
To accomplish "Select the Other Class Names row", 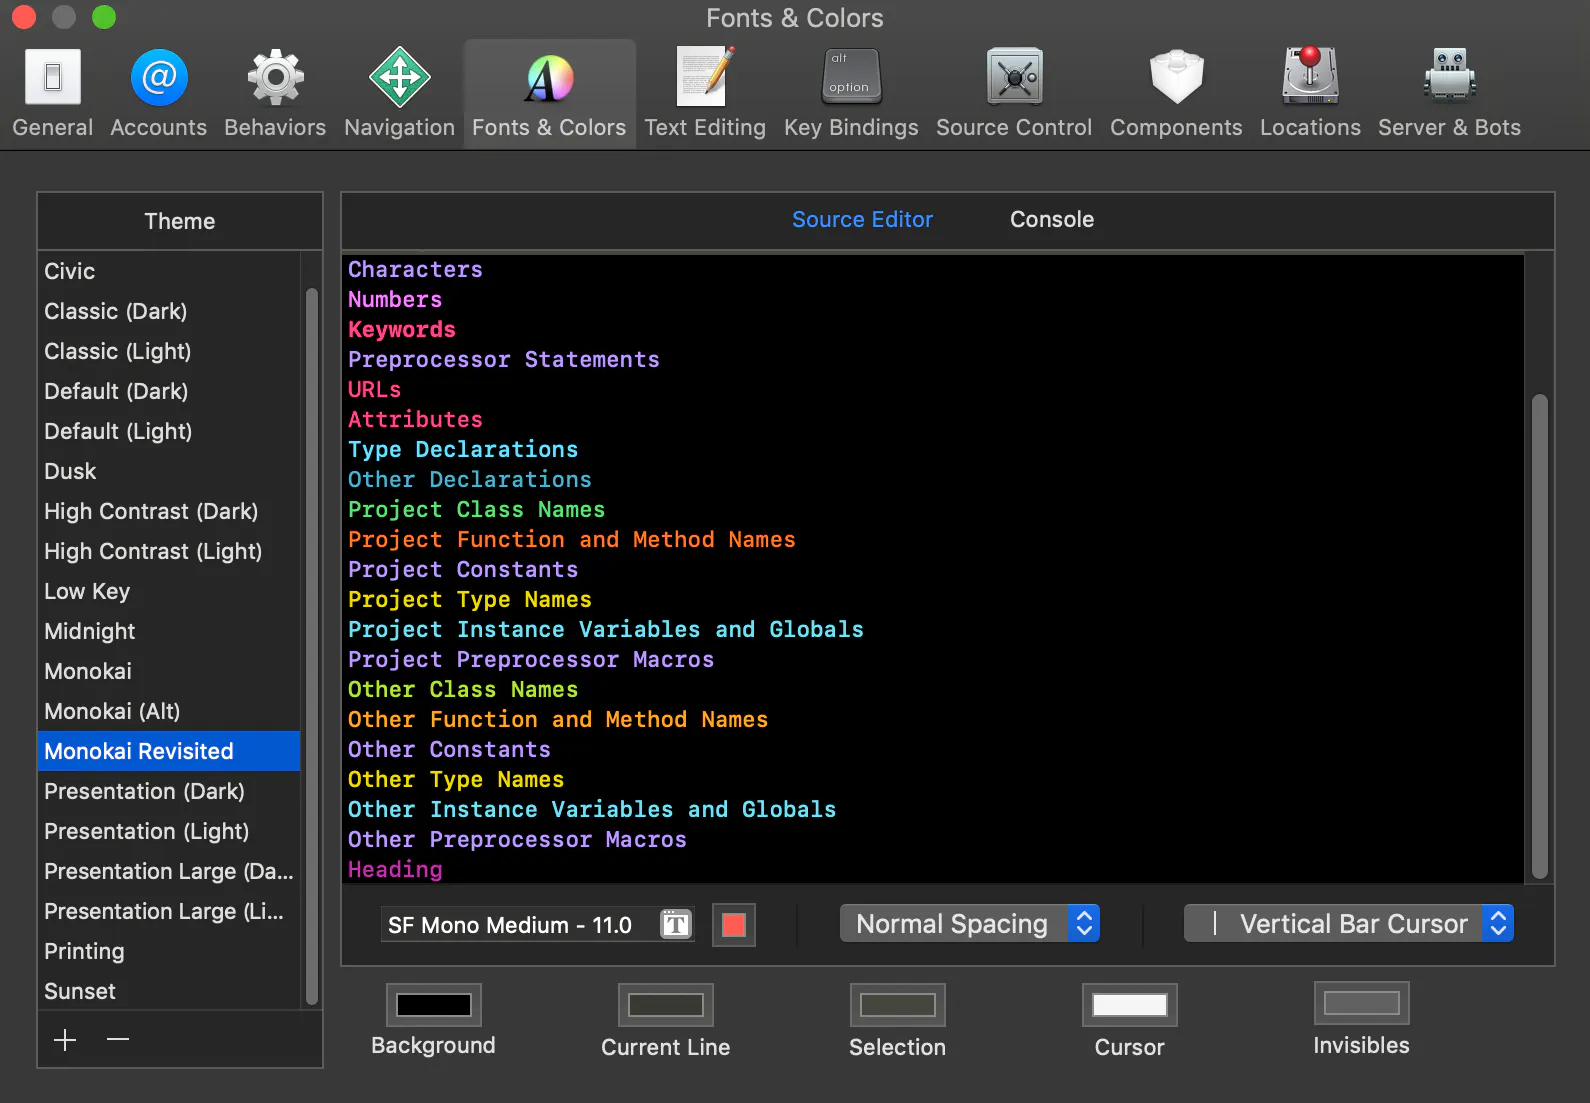I will click(x=934, y=690).
